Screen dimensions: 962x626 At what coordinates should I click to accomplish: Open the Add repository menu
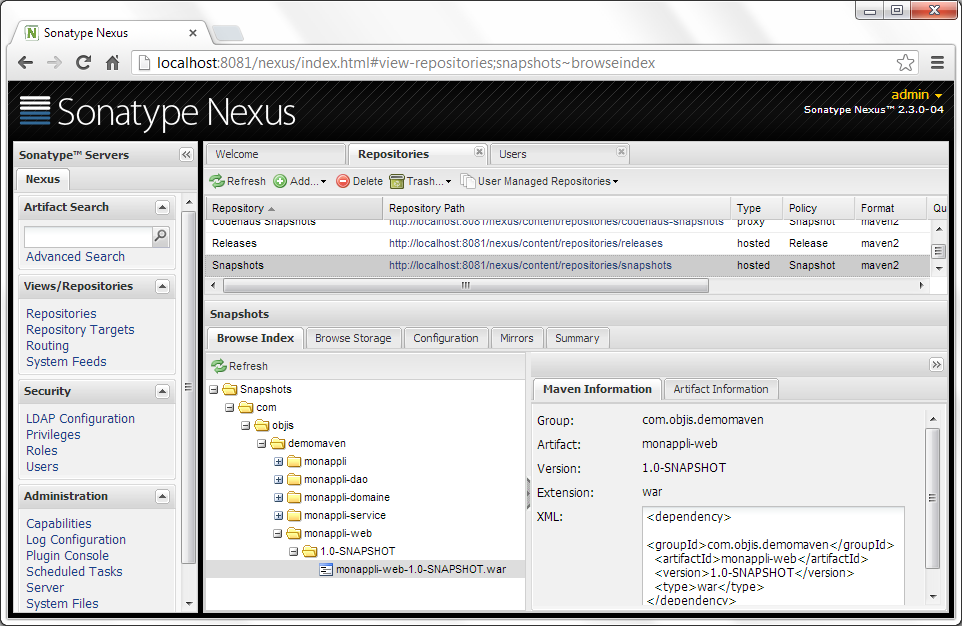point(300,181)
